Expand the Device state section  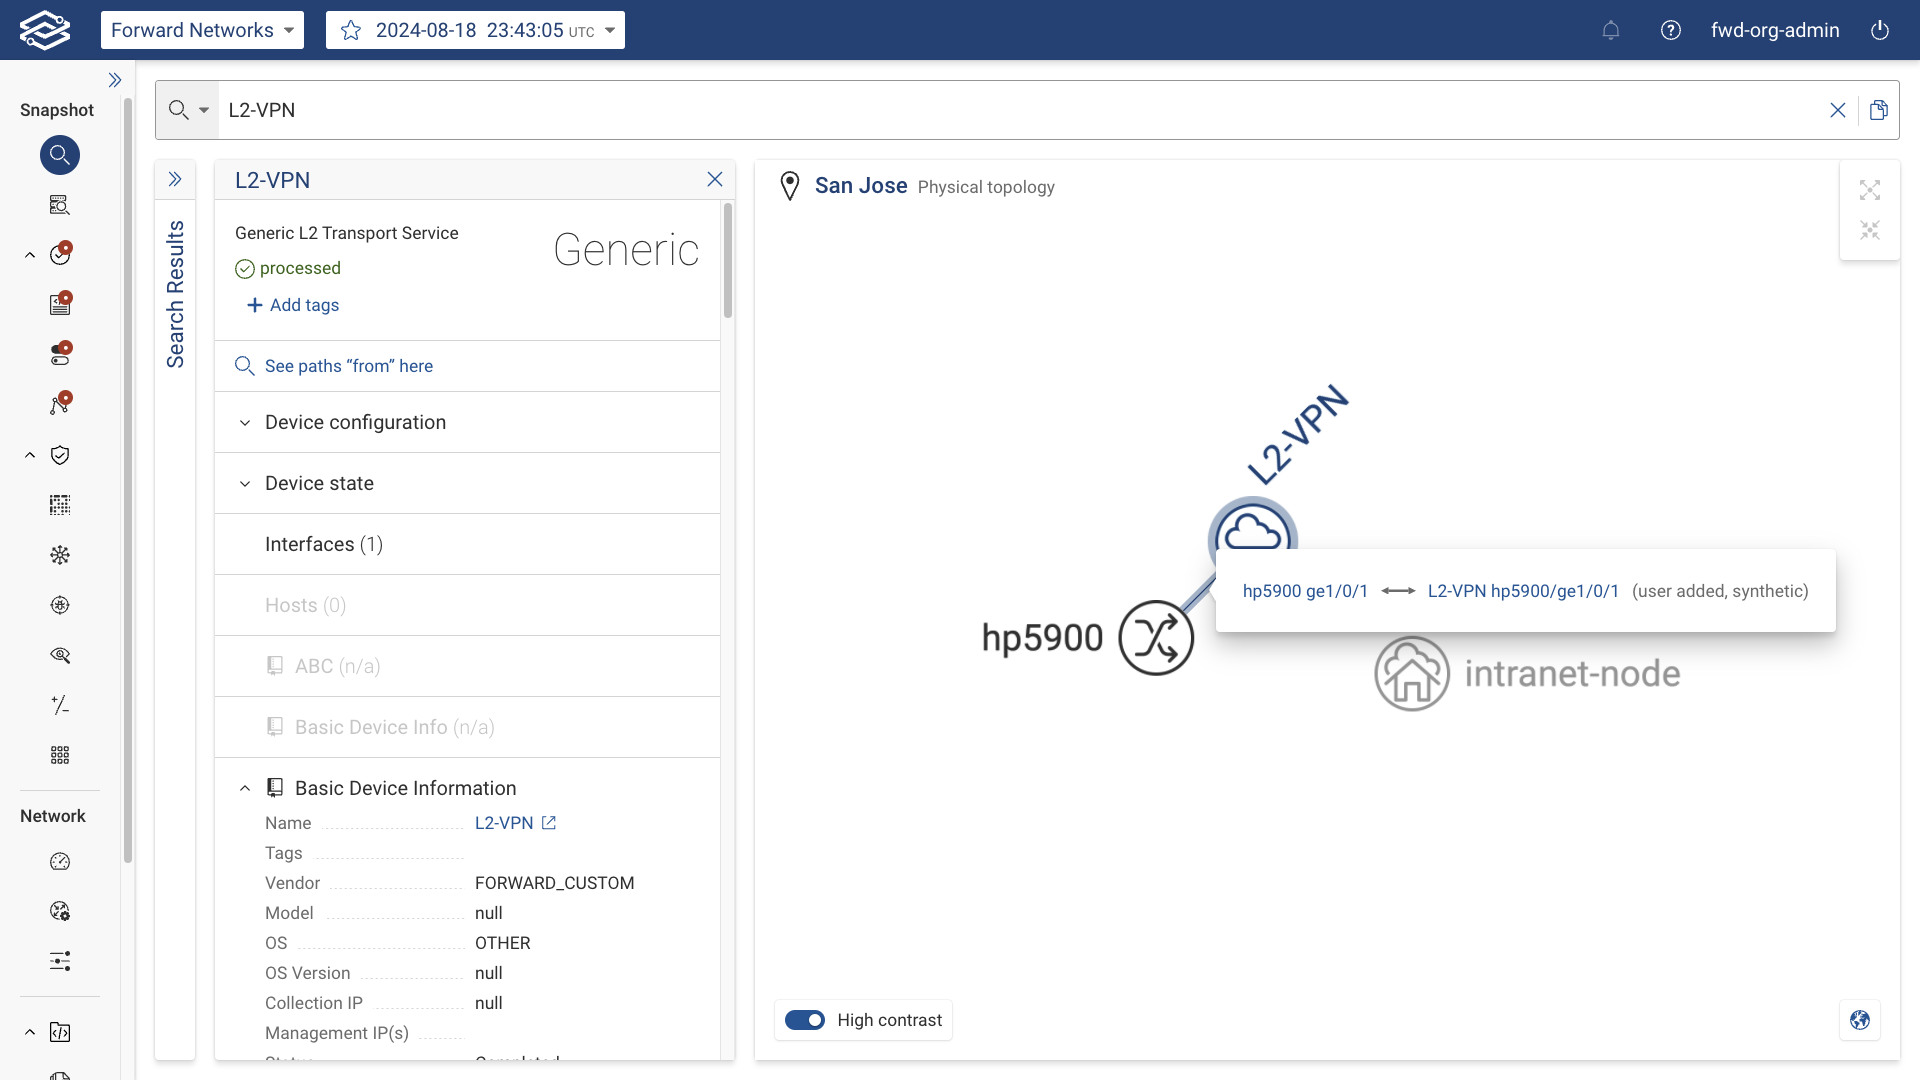pos(319,483)
